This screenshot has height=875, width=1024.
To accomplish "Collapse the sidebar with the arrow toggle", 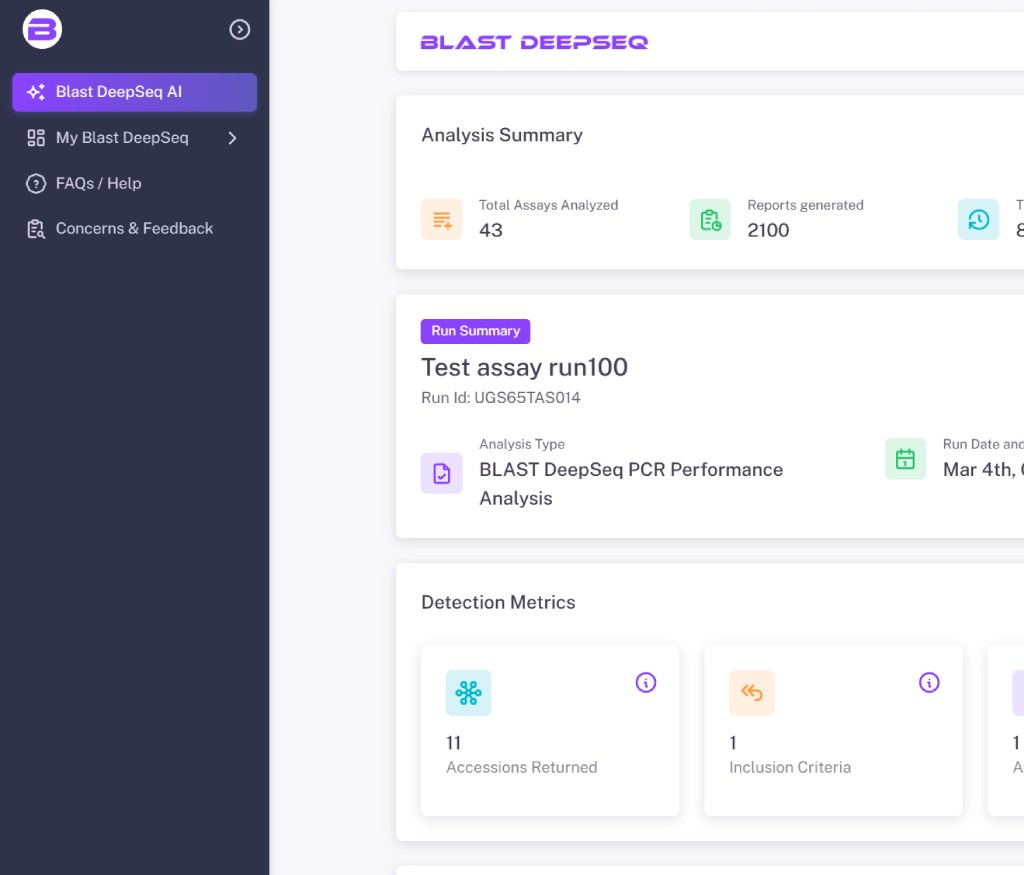I will [240, 30].
